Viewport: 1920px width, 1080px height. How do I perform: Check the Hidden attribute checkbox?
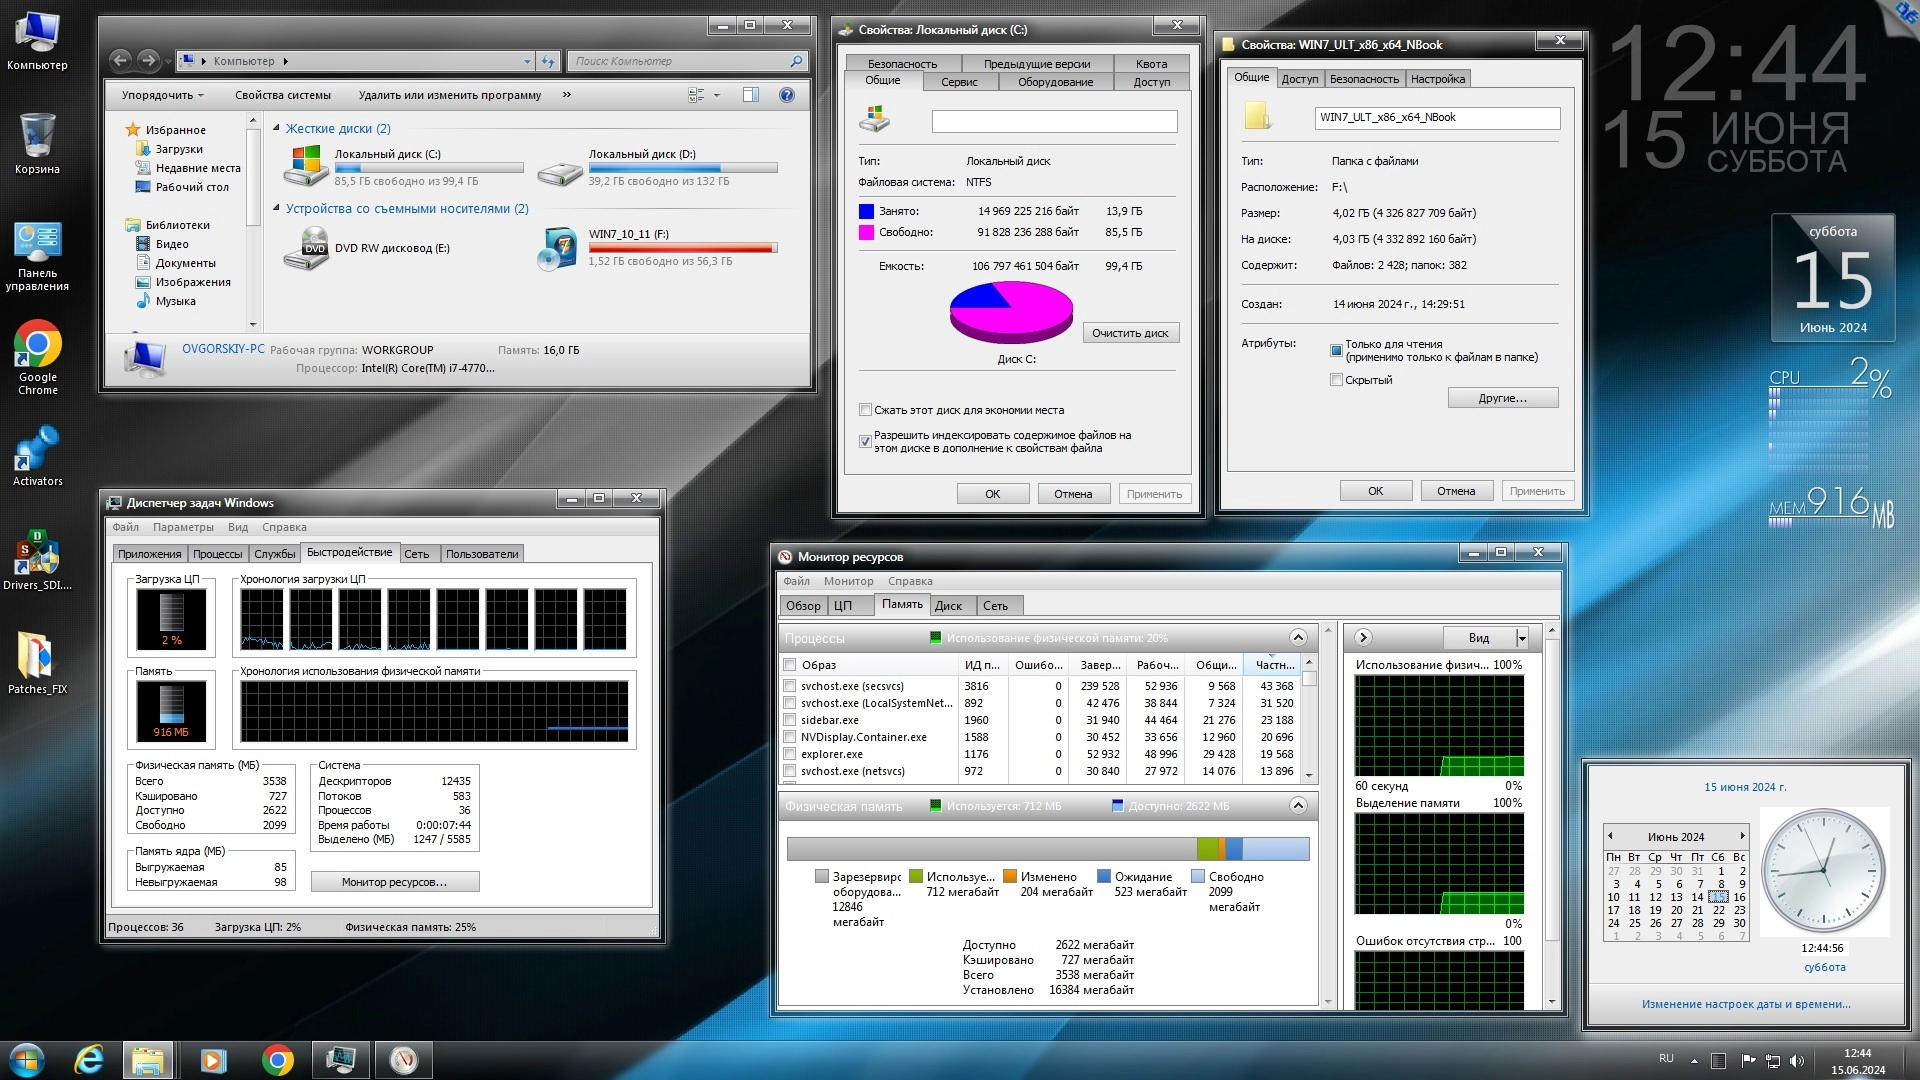coord(1336,380)
